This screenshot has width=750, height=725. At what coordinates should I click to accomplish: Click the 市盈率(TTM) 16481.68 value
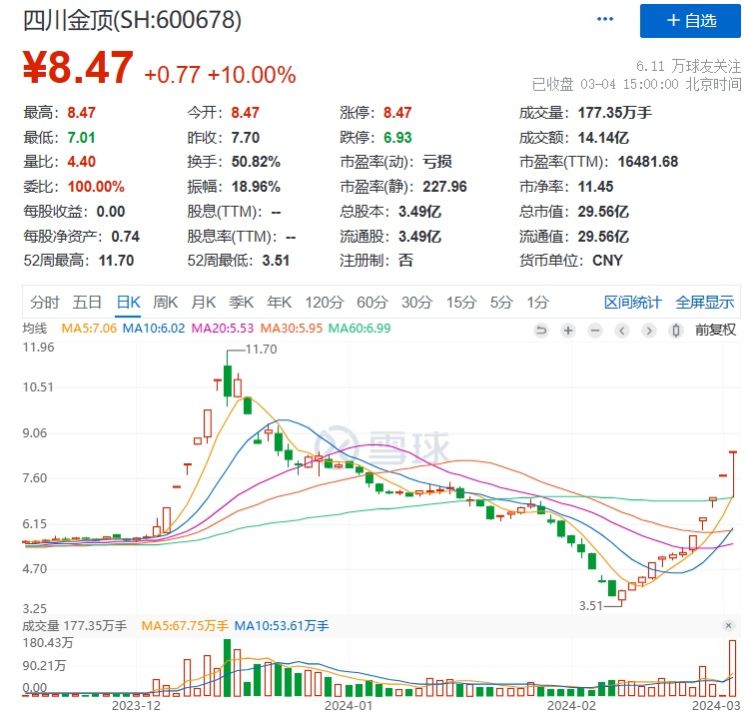[x=648, y=162]
